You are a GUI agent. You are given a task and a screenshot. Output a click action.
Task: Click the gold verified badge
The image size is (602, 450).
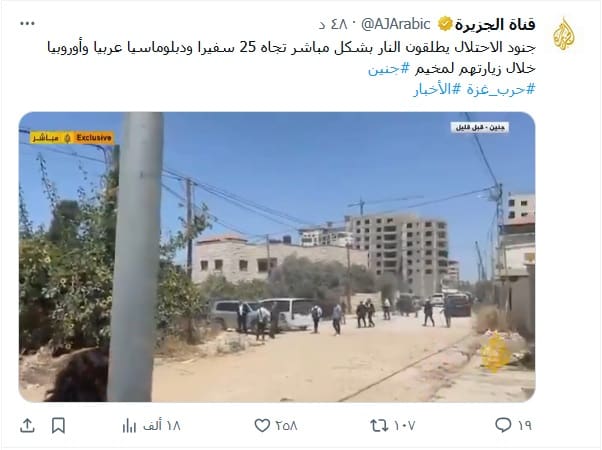[445, 24]
